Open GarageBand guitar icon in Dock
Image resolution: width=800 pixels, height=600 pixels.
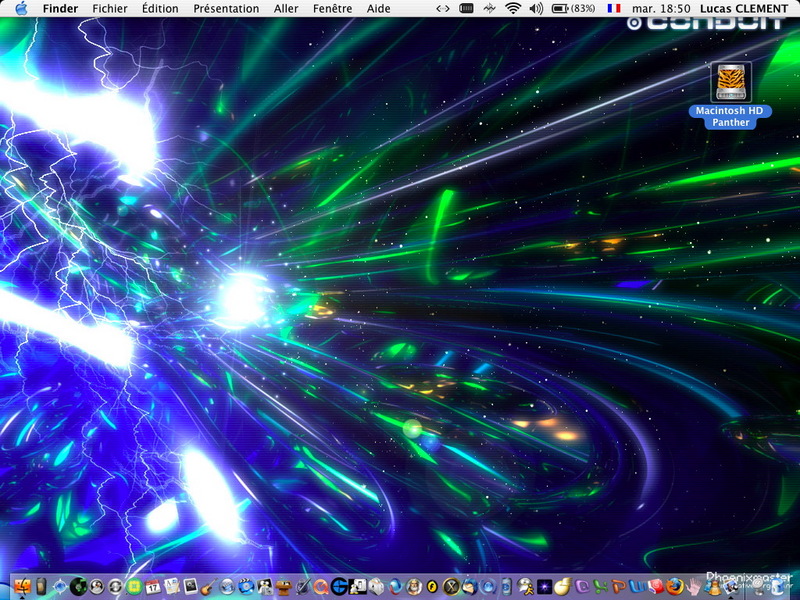[209, 587]
